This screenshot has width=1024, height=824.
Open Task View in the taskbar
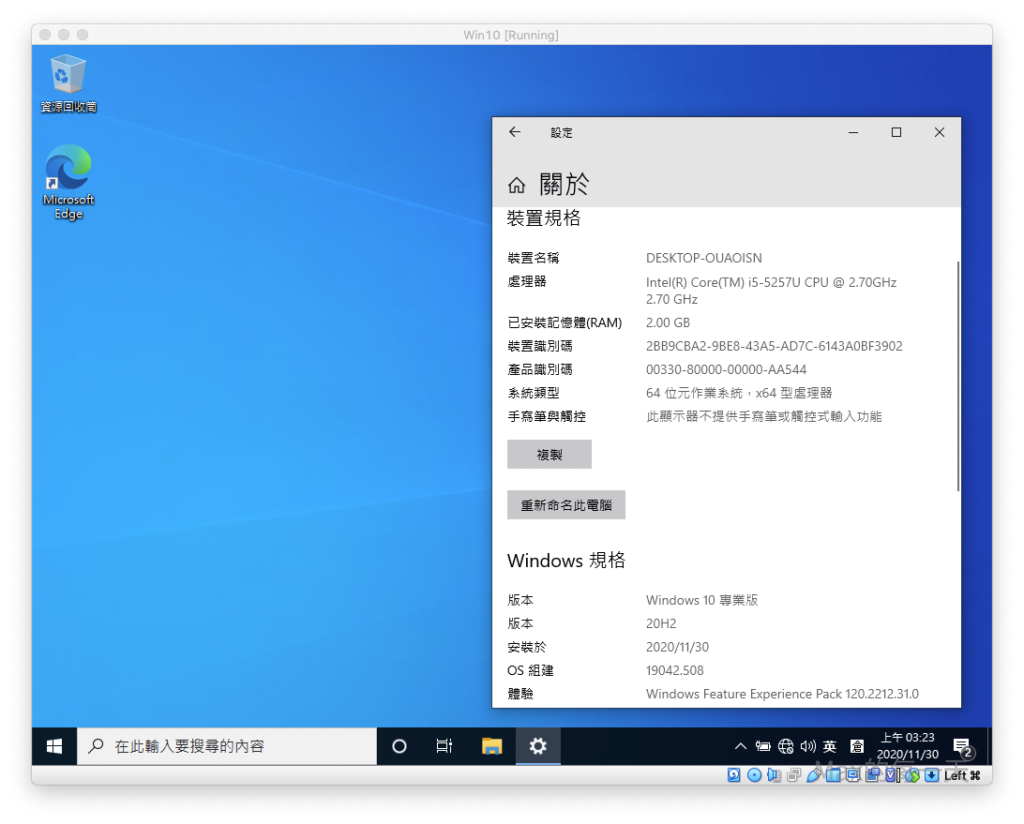click(x=445, y=746)
